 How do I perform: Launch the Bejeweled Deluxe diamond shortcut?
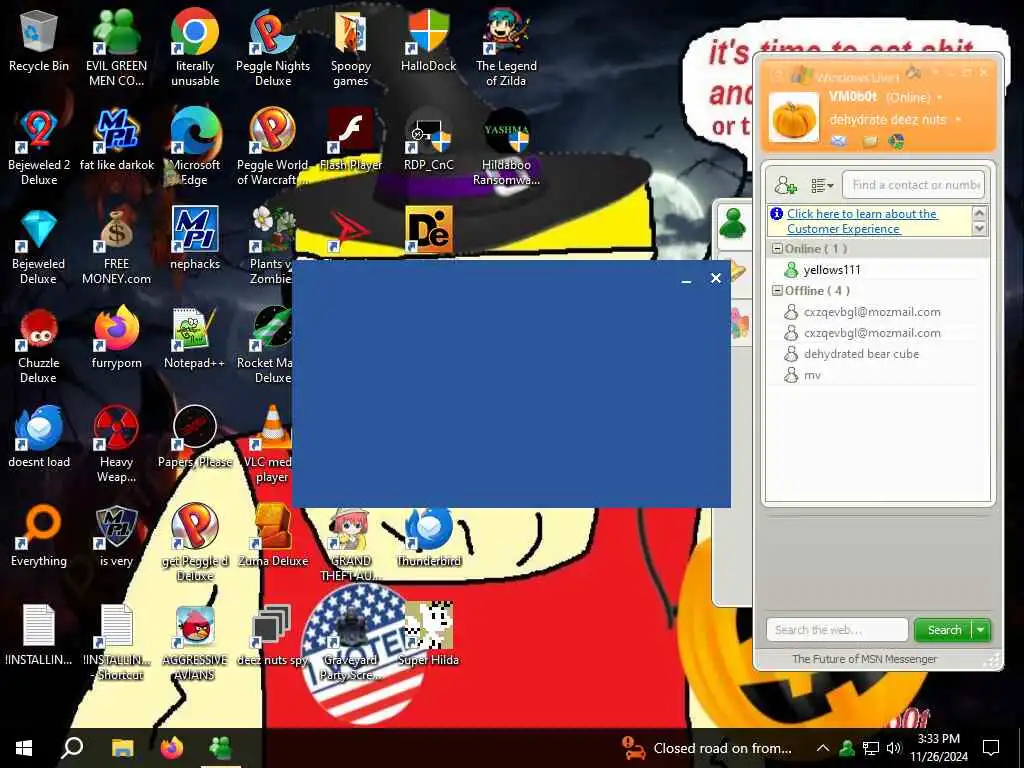(39, 247)
